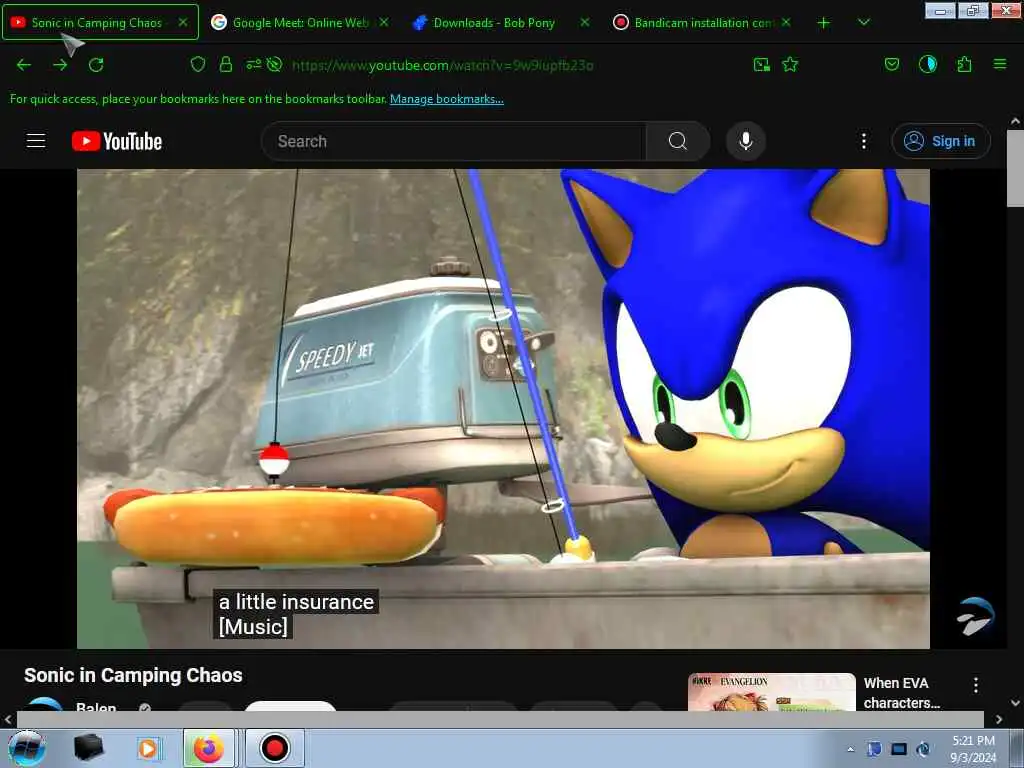Launch Windows Media Player from taskbar
The height and width of the screenshot is (768, 1024).
click(x=148, y=748)
